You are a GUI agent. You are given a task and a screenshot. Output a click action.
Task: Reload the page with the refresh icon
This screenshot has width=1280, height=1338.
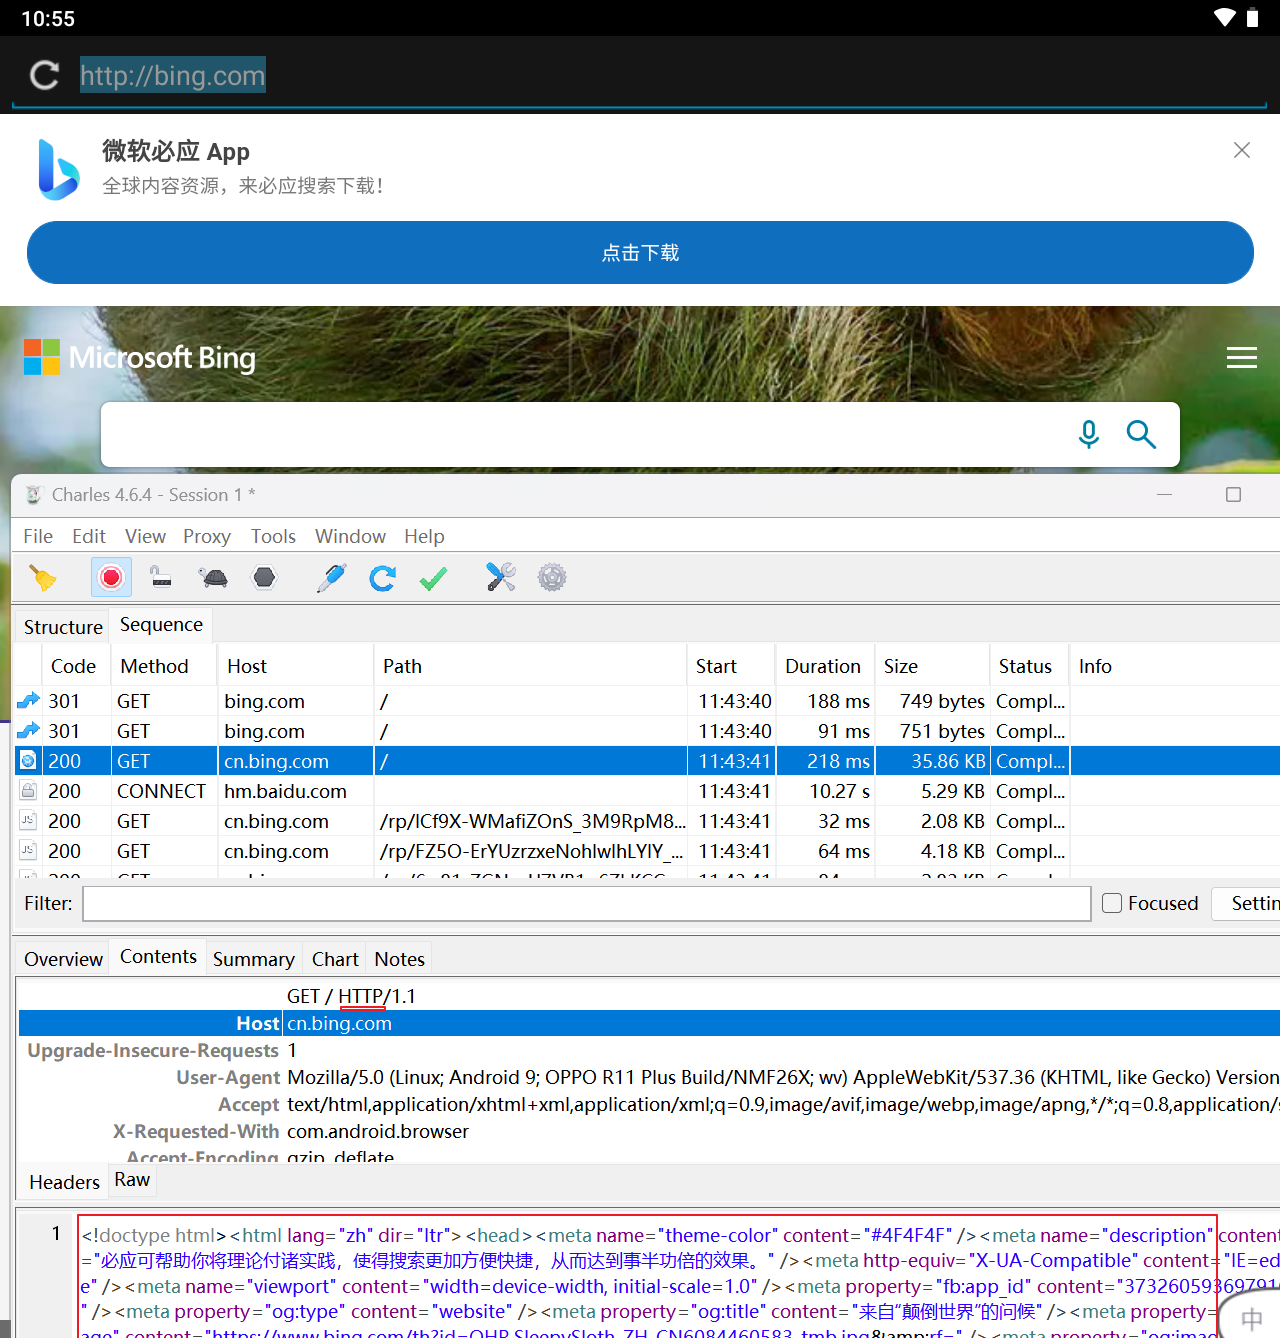(44, 75)
